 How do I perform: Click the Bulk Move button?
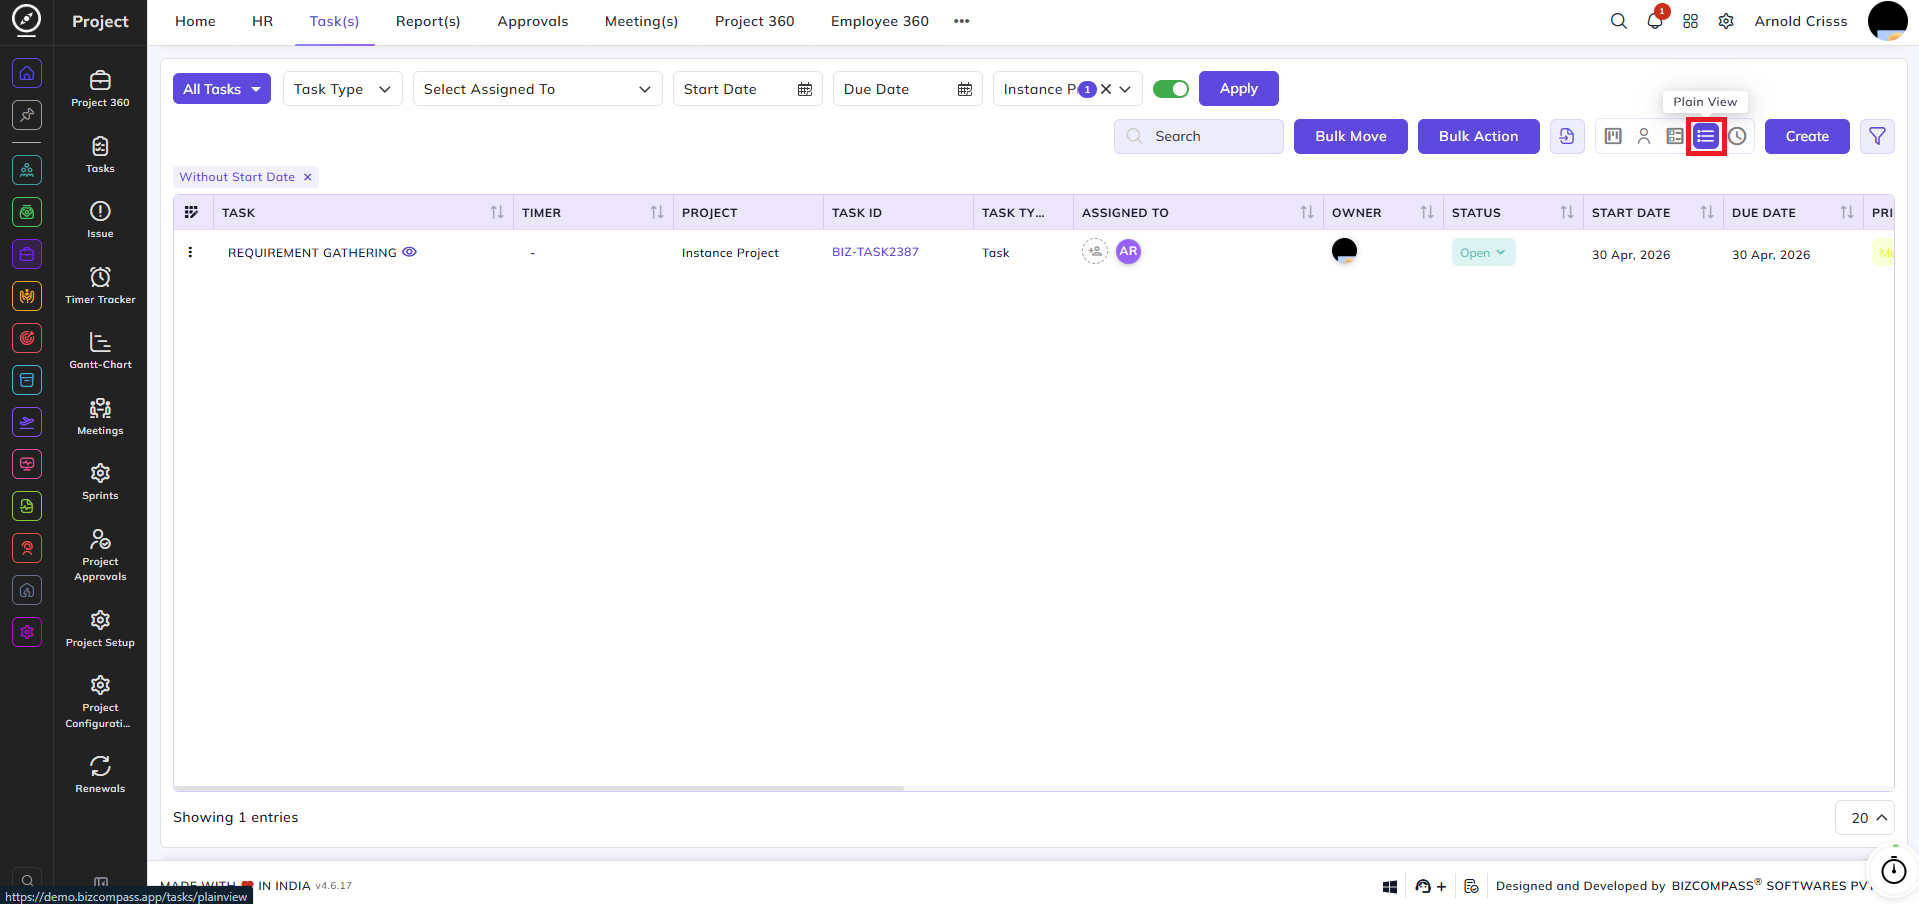tap(1351, 136)
